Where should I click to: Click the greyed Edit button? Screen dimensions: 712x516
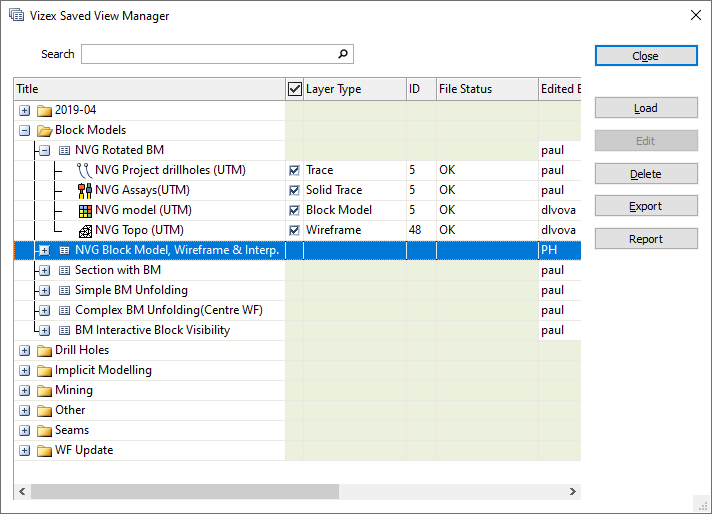pyautogui.click(x=646, y=141)
